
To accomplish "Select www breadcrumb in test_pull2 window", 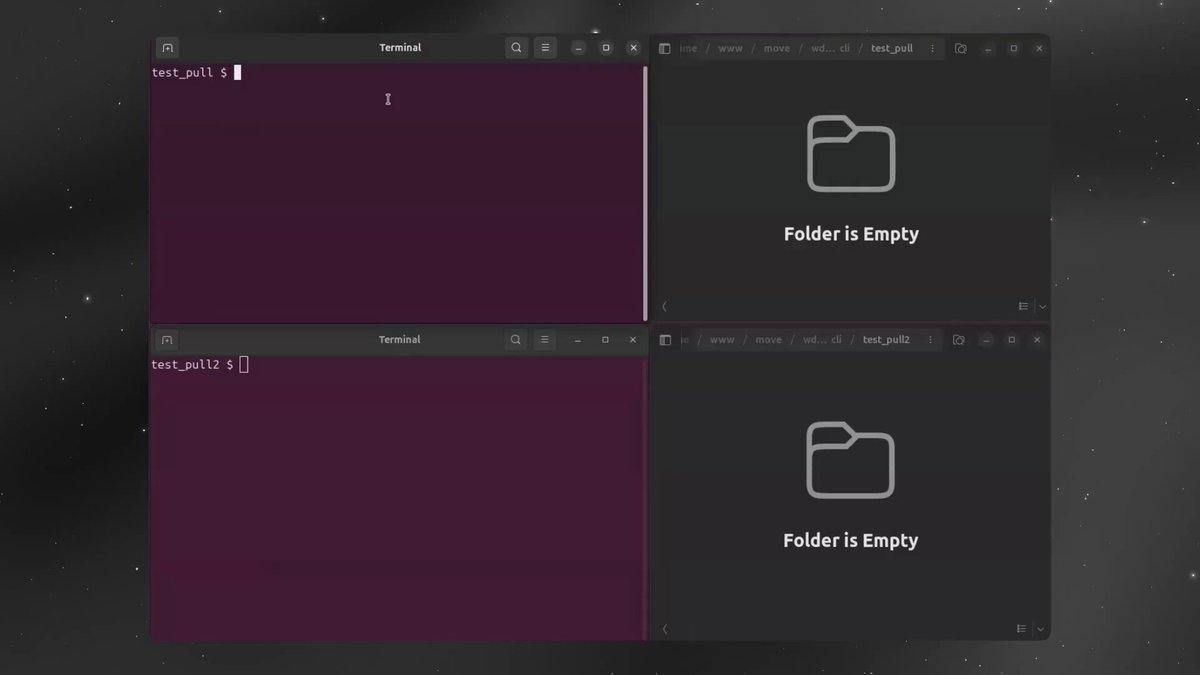I will pyautogui.click(x=722, y=340).
